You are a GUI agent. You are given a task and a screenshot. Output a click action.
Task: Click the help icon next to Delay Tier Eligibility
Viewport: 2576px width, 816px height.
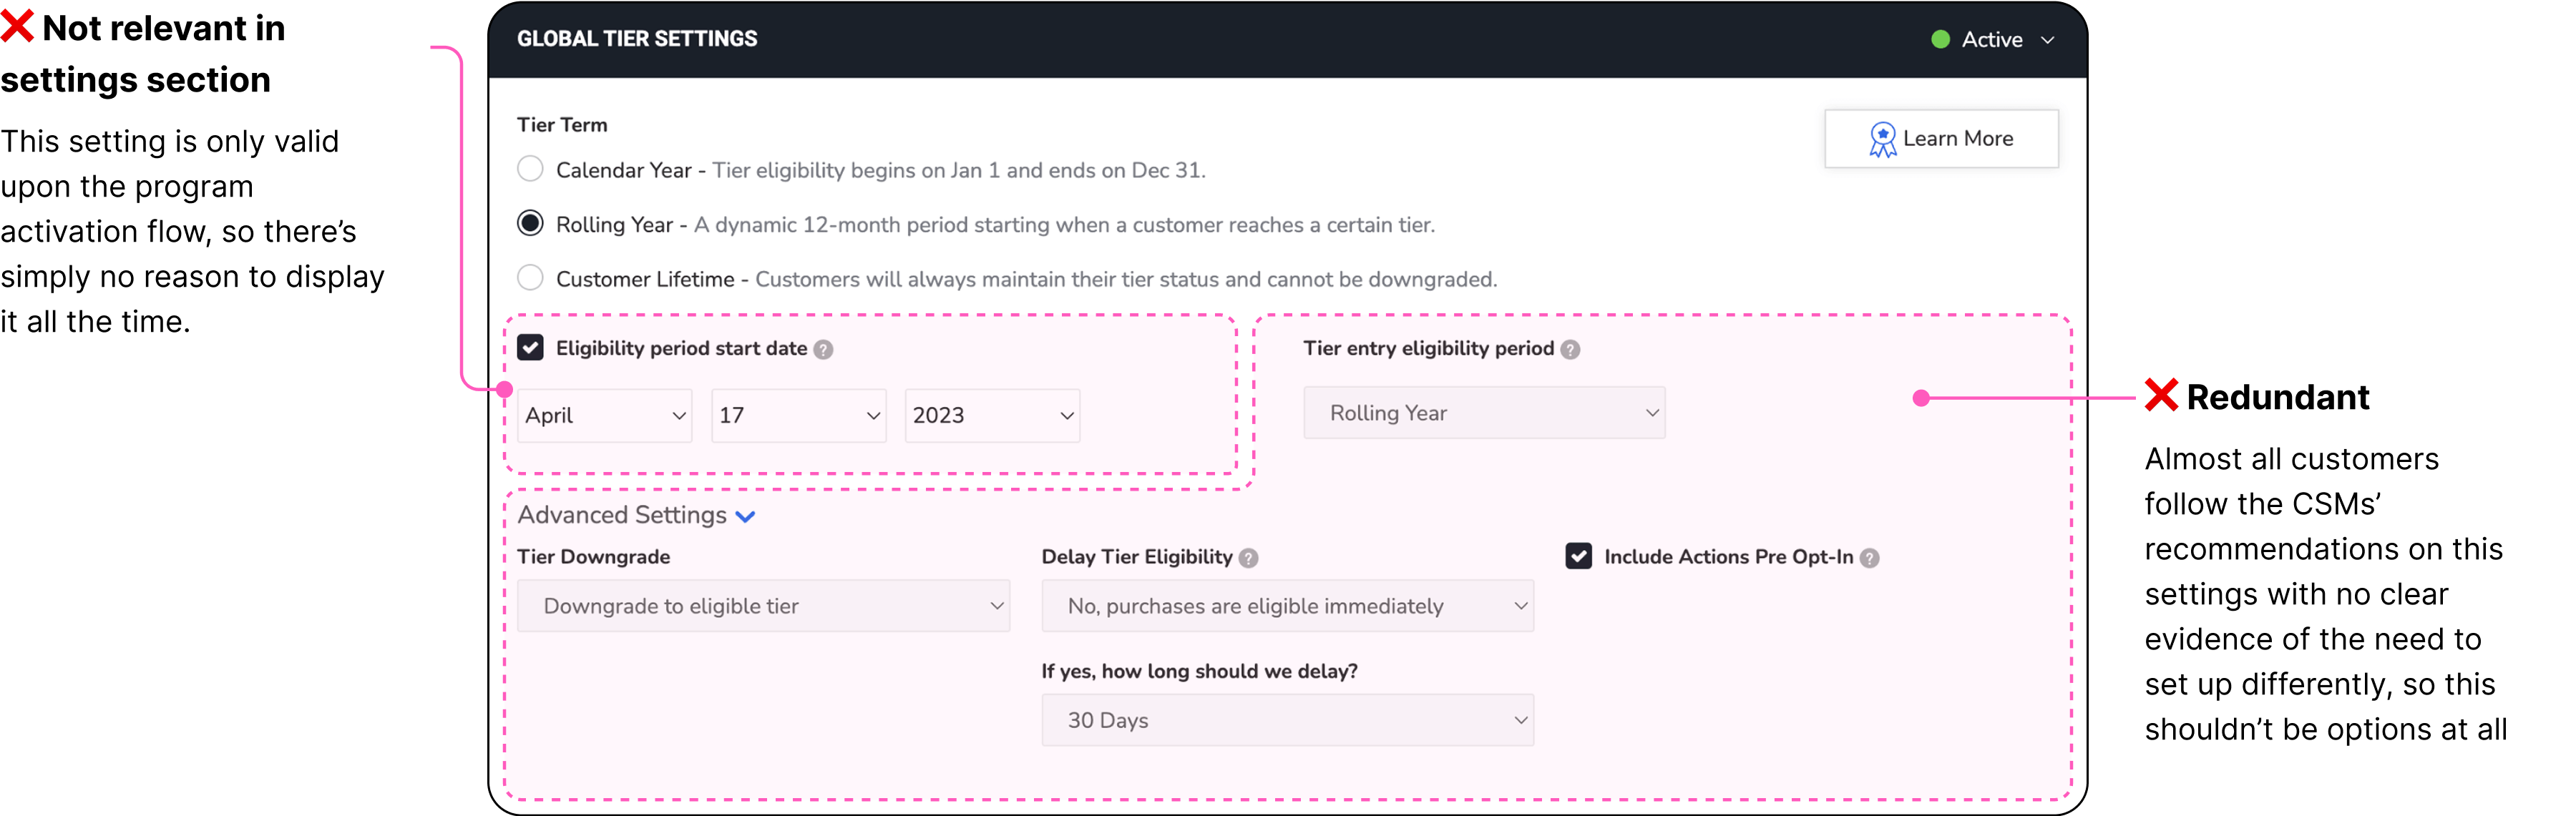coord(1248,558)
